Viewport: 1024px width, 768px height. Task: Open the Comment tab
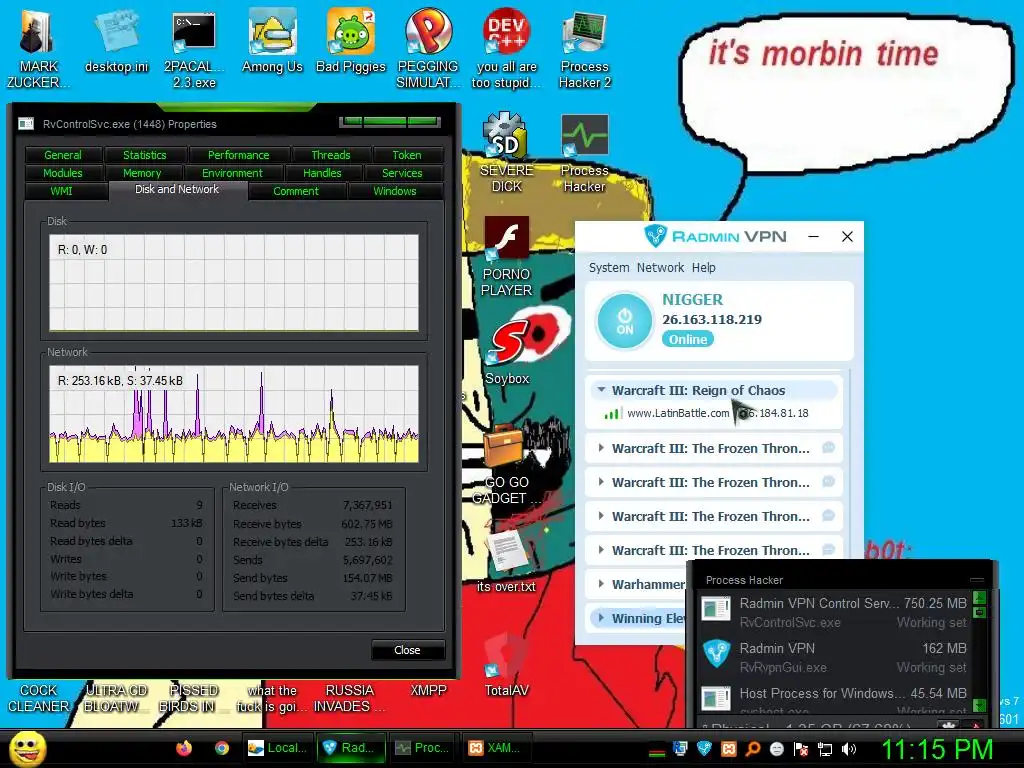coord(296,191)
